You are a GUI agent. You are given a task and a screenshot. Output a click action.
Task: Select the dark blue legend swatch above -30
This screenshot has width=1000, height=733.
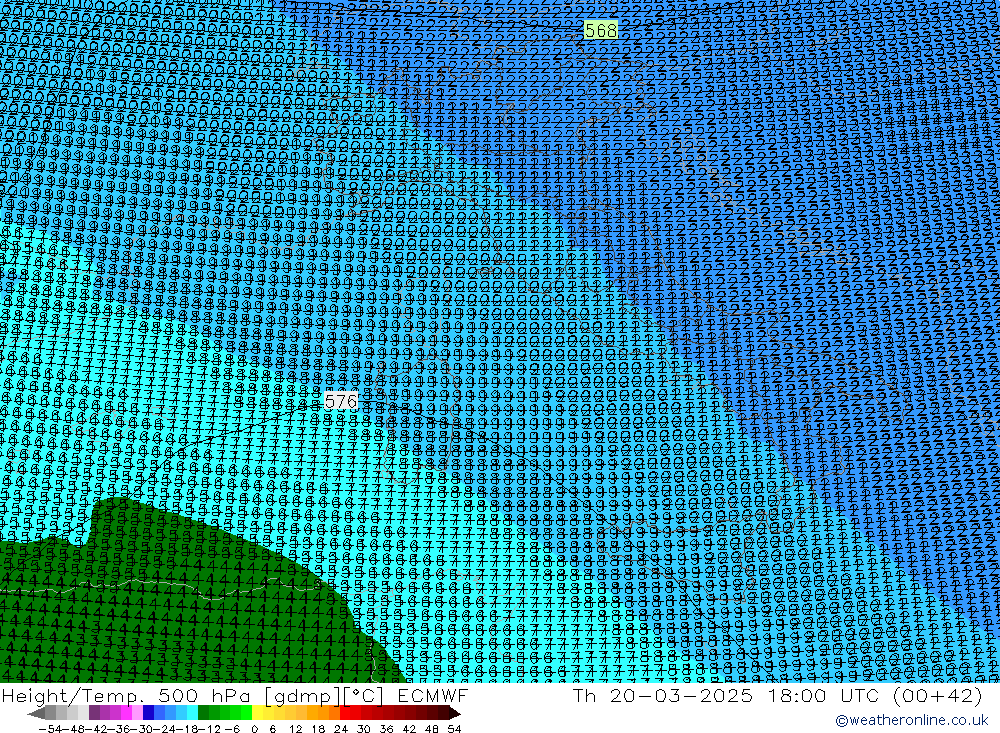(x=149, y=713)
